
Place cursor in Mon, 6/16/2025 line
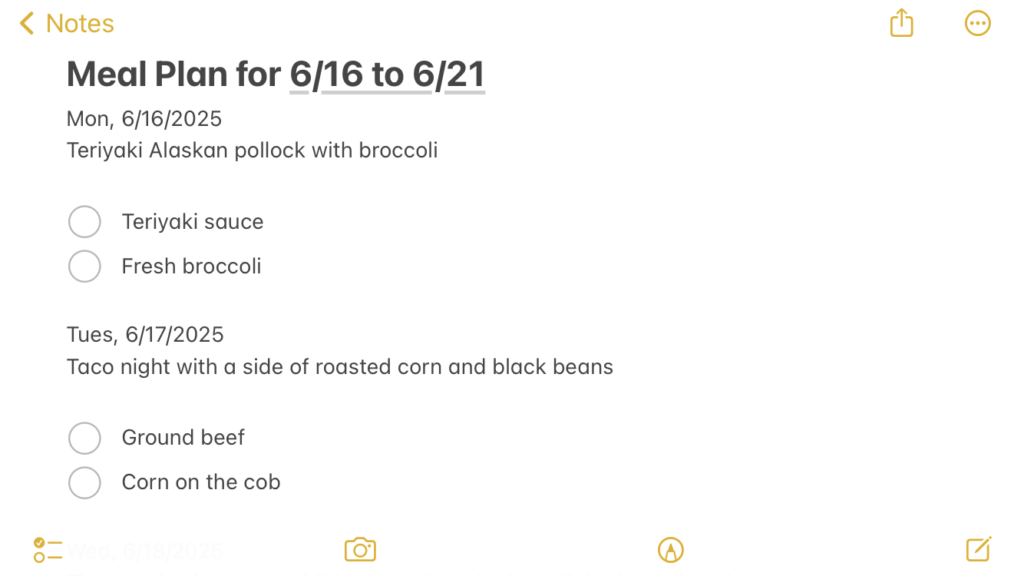coord(144,120)
